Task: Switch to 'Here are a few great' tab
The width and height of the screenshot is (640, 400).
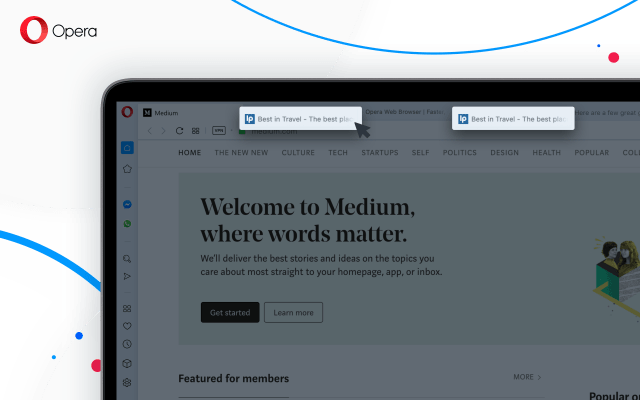Action: 607,113
